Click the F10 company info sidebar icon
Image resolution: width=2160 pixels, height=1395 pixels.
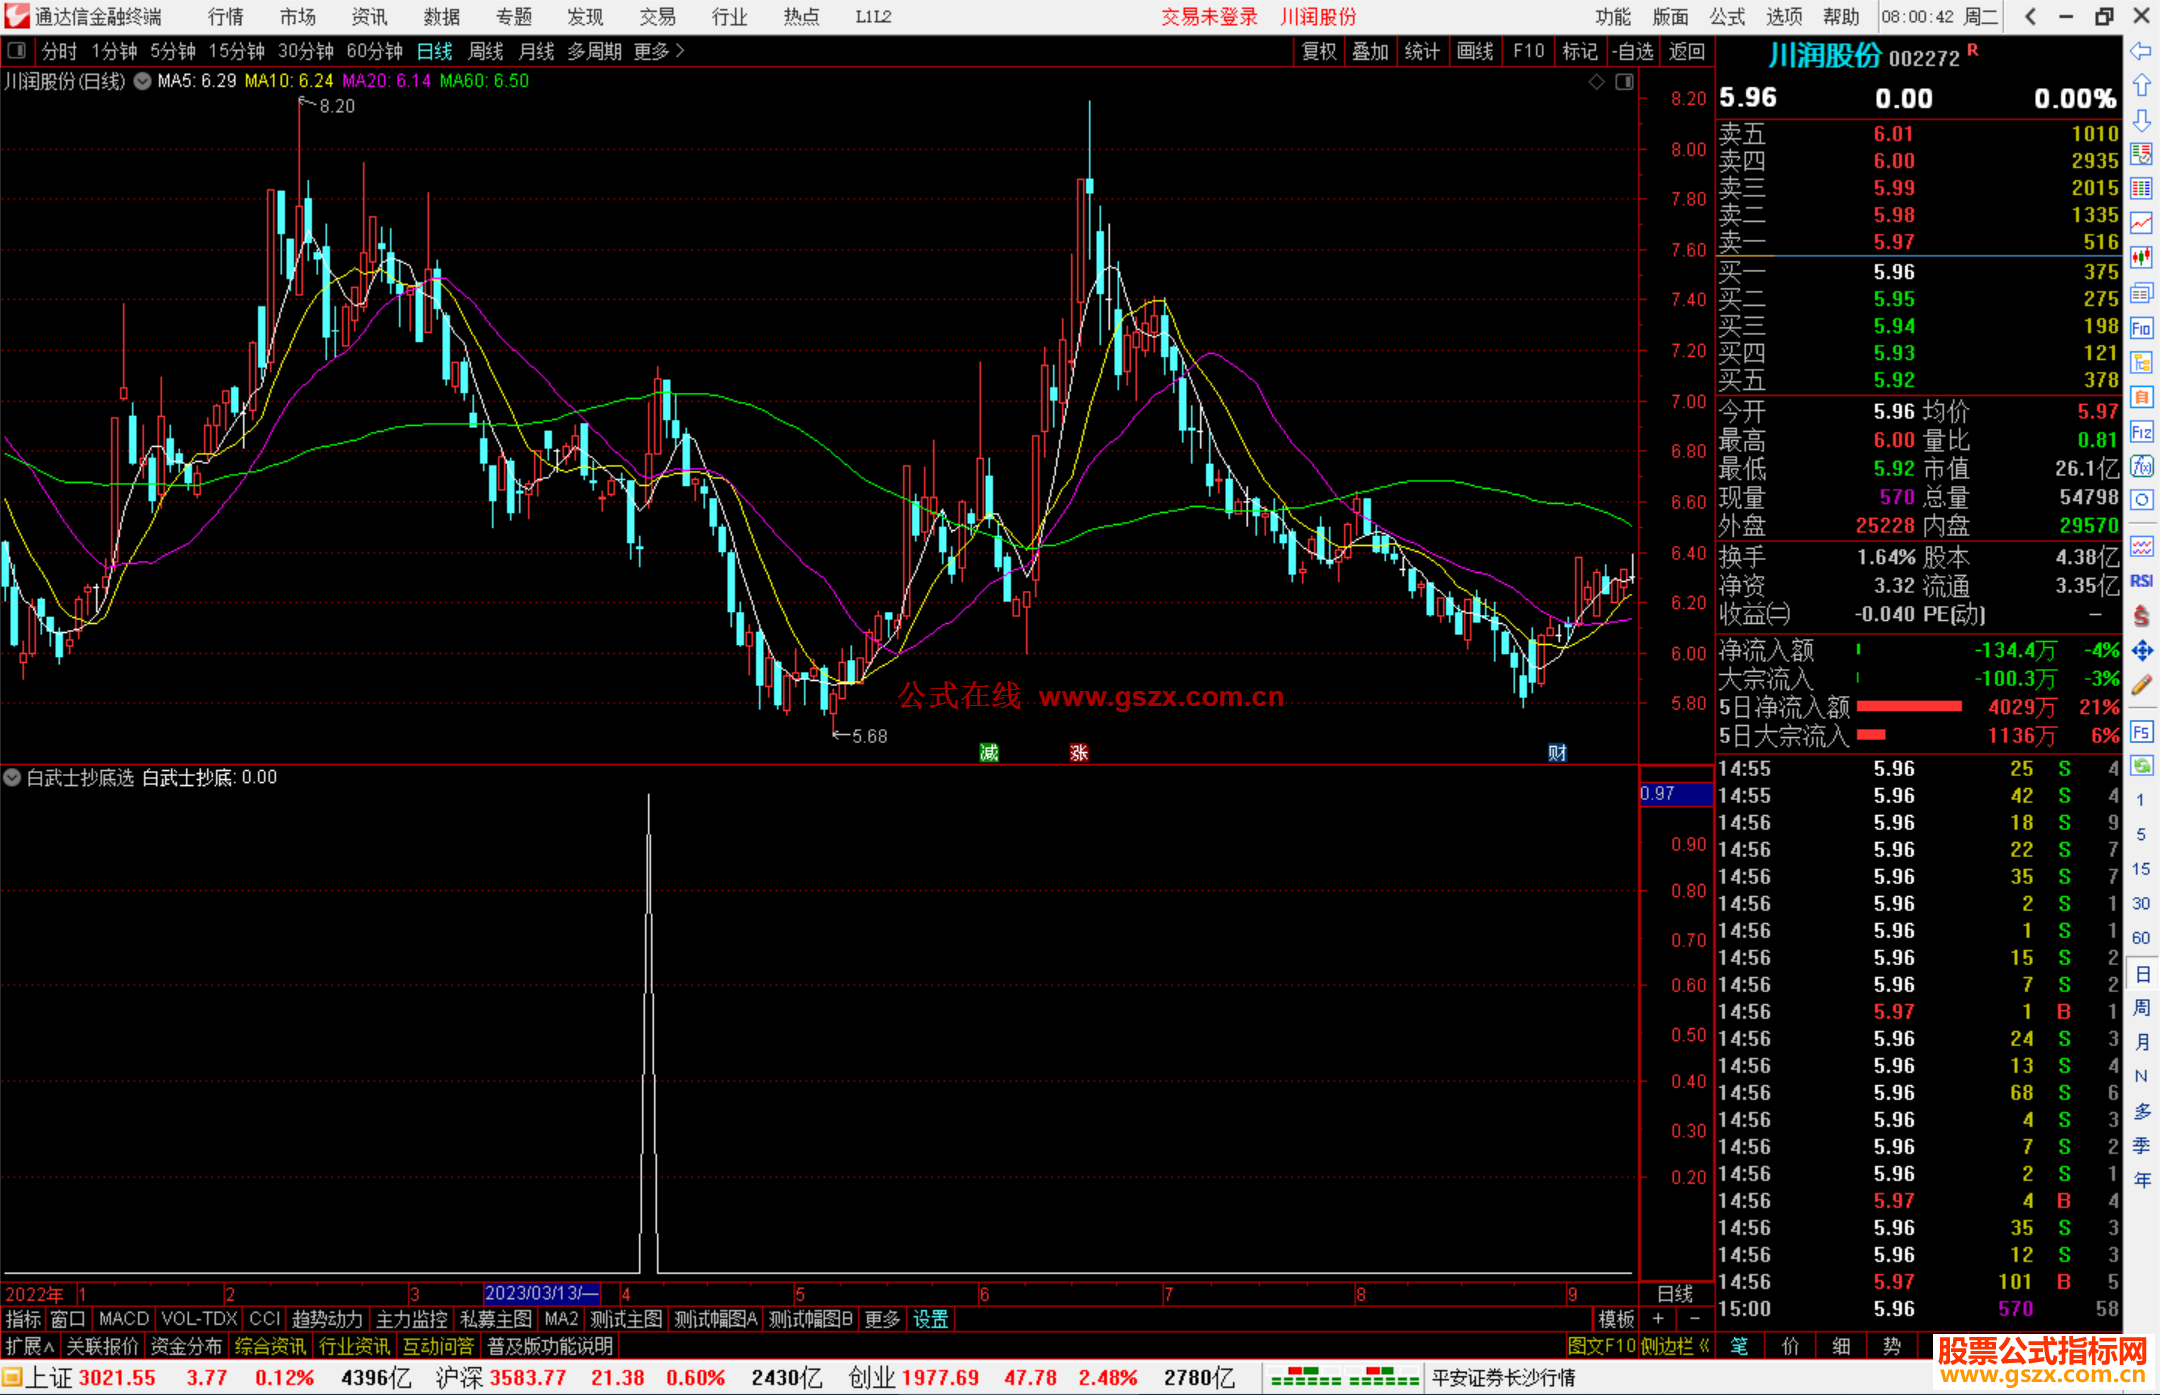click(x=2141, y=328)
